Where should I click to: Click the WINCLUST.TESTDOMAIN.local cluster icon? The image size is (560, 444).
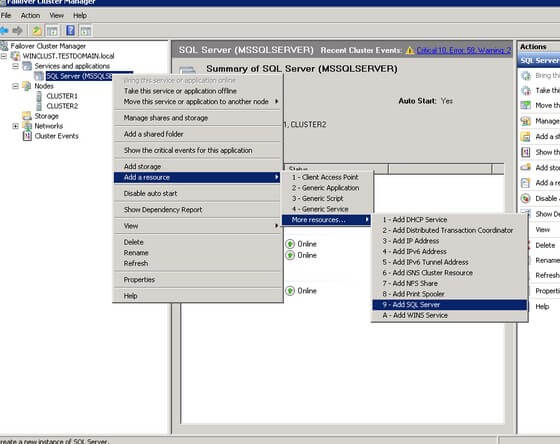tap(15, 56)
